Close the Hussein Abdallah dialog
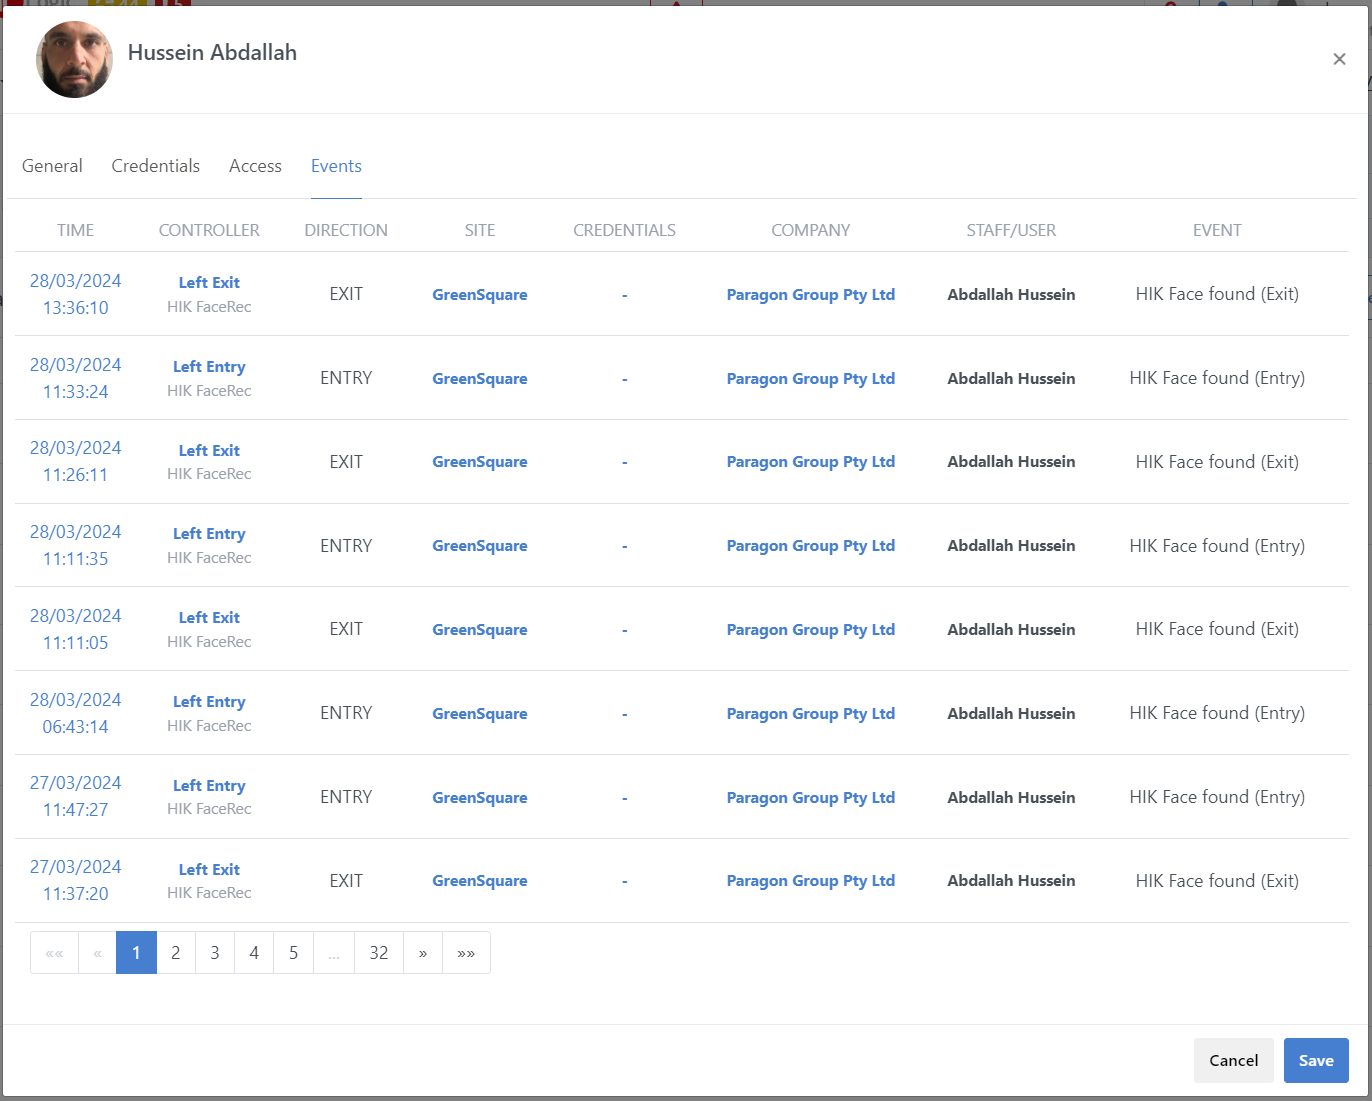 (1339, 59)
